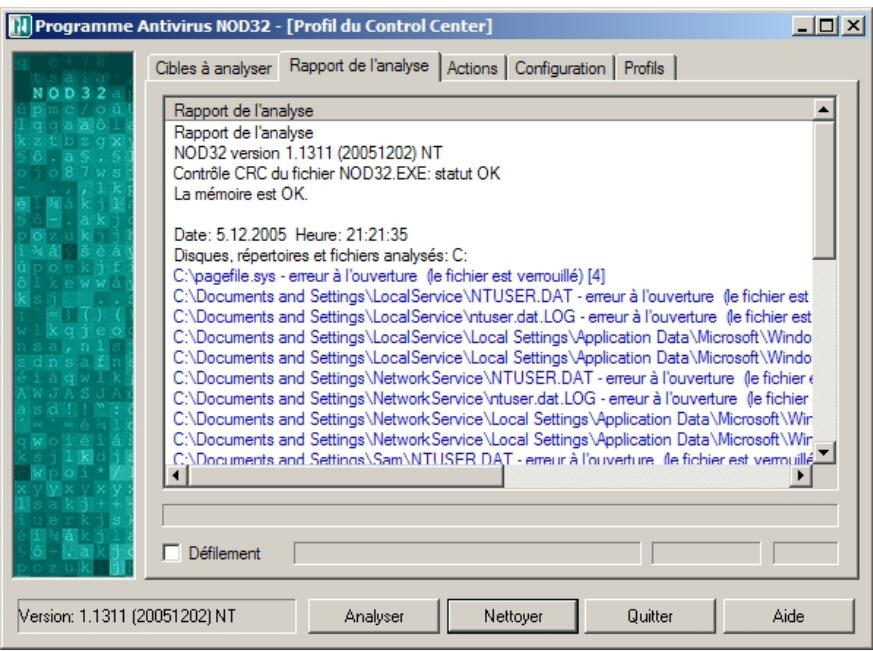Click the report scroll down arrow

click(823, 452)
